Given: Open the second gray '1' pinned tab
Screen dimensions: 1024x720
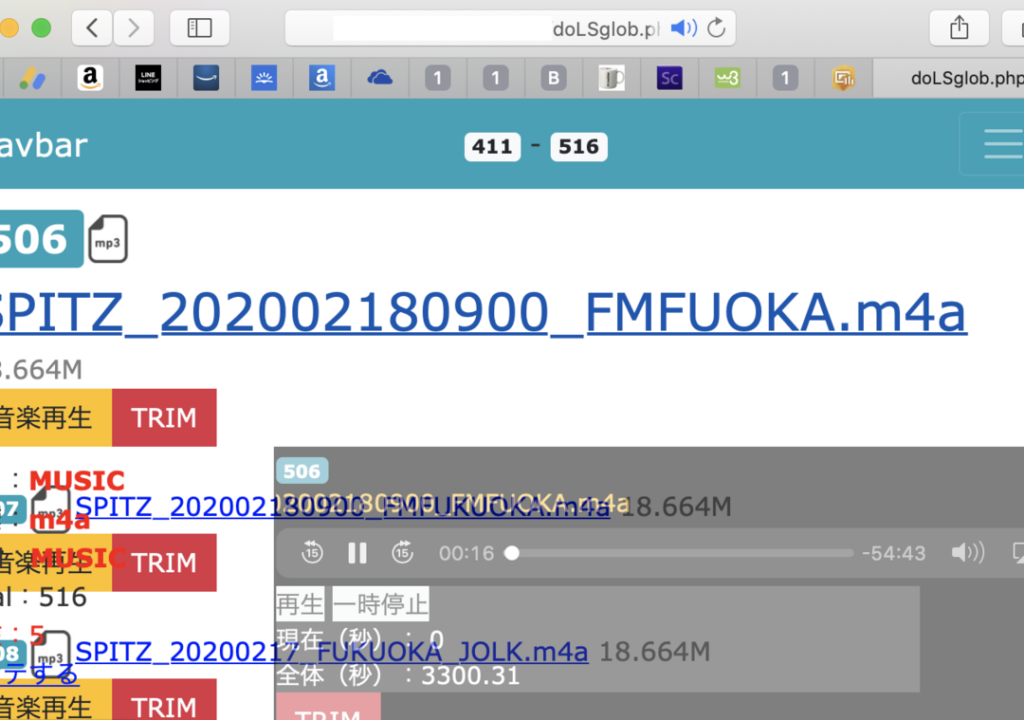Looking at the screenshot, I should 496,78.
